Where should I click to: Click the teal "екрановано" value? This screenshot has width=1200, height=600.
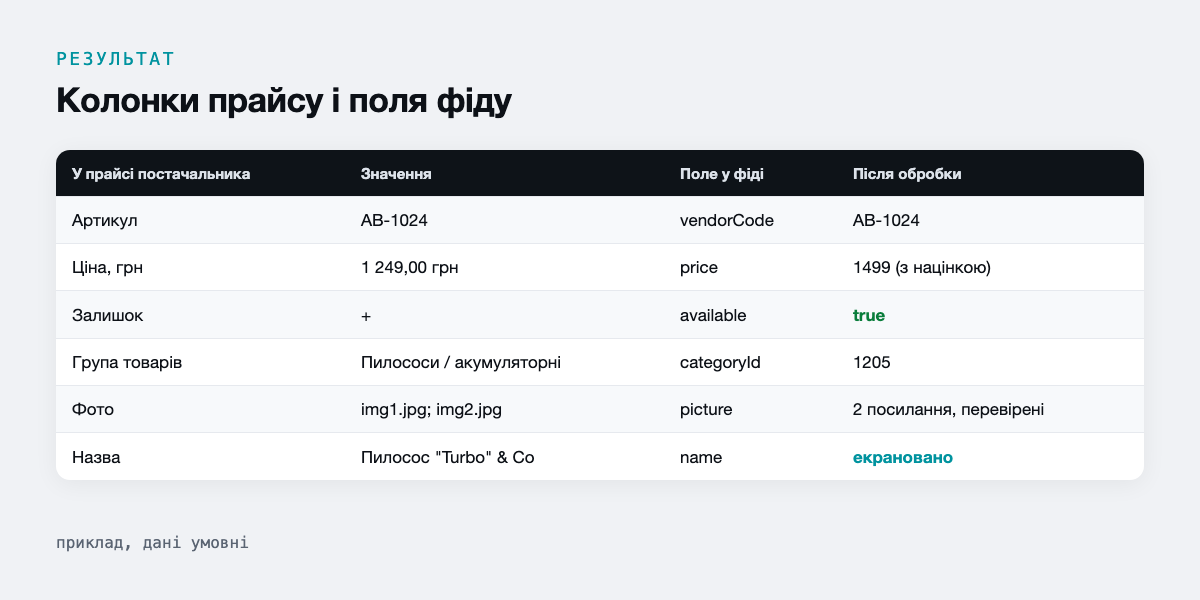coord(902,457)
